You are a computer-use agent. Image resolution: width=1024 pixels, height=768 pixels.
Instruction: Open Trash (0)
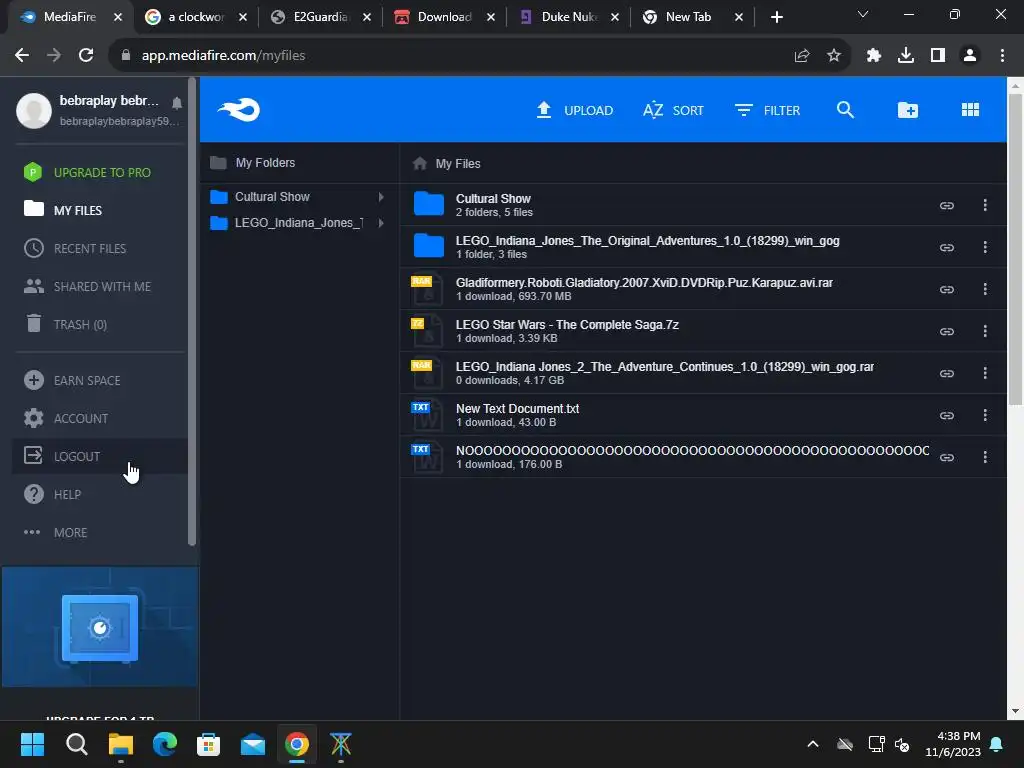(65, 324)
